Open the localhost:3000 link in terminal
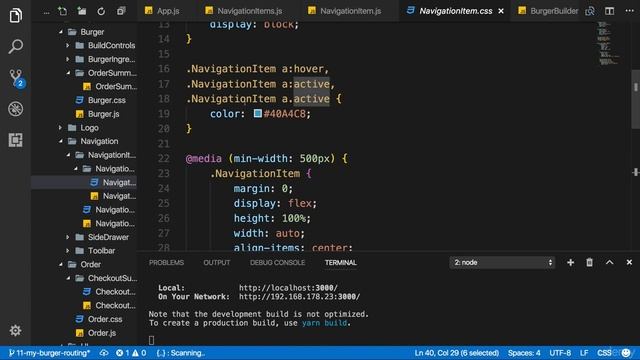The height and width of the screenshot is (360, 640). (x=288, y=288)
